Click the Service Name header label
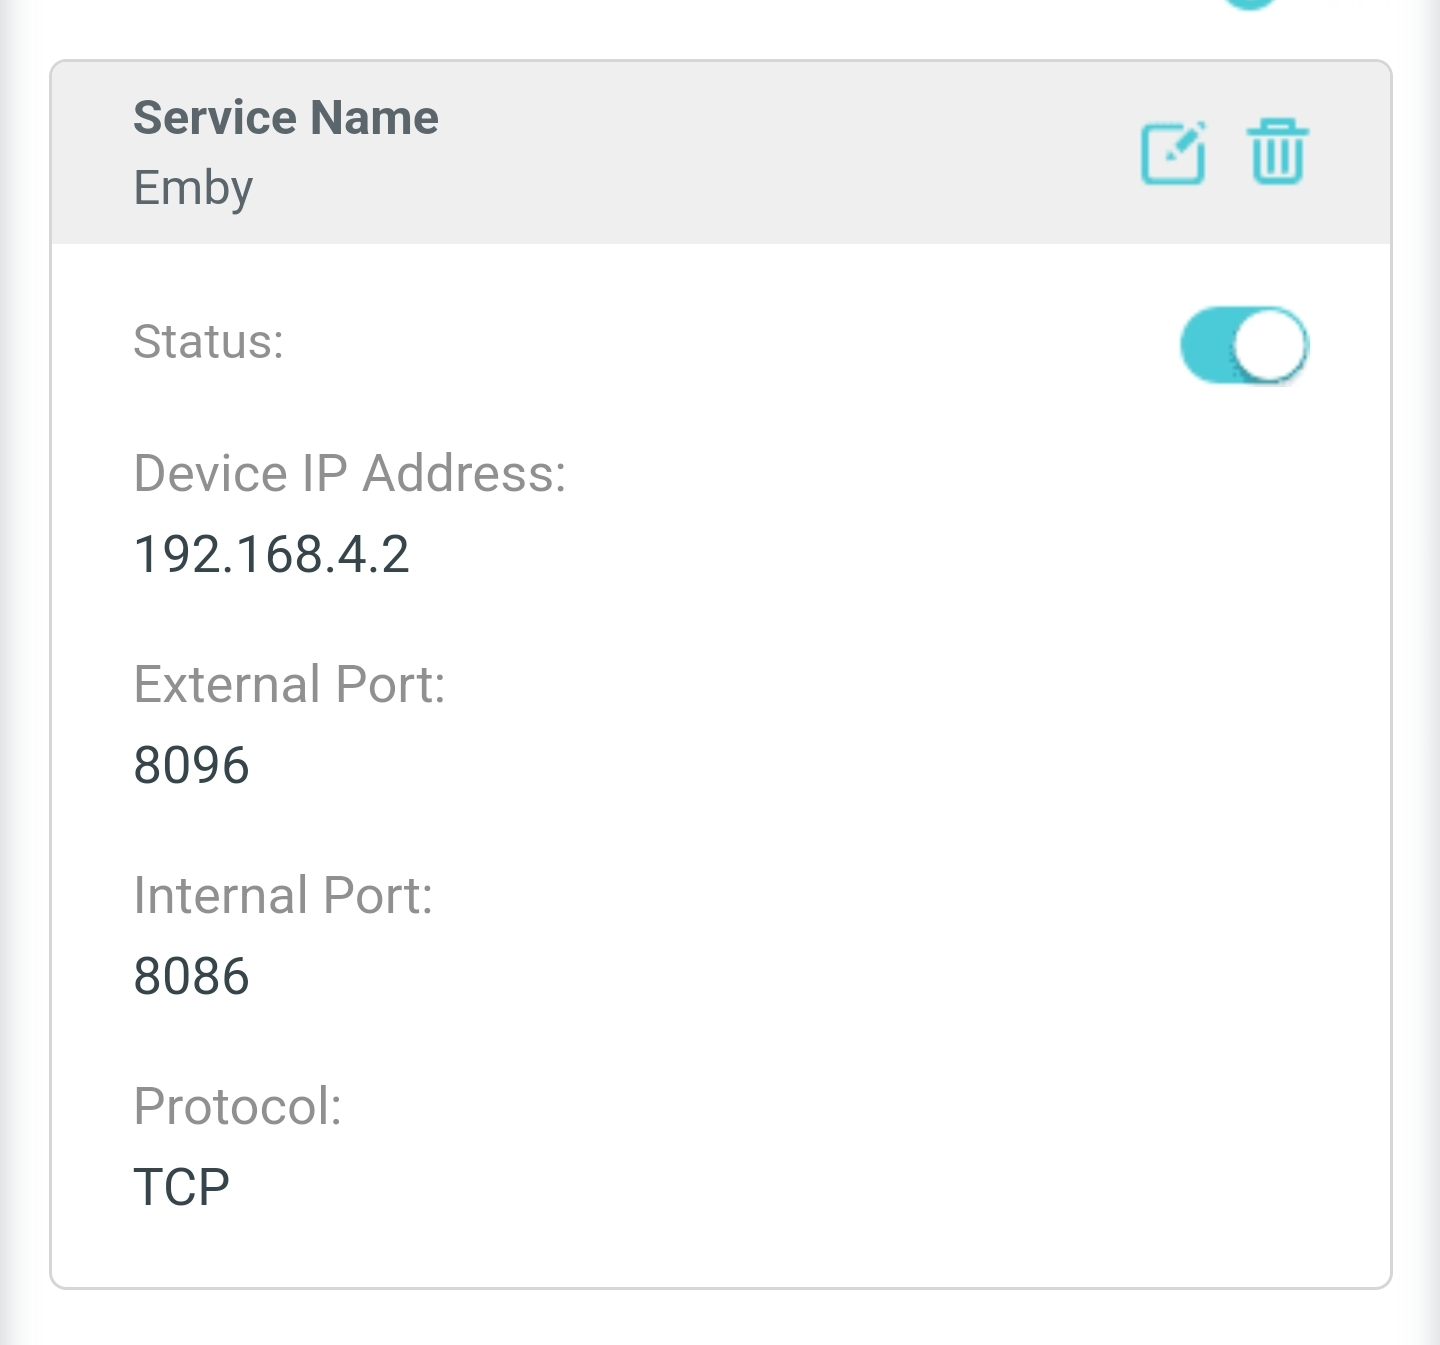1440x1345 pixels. (287, 116)
